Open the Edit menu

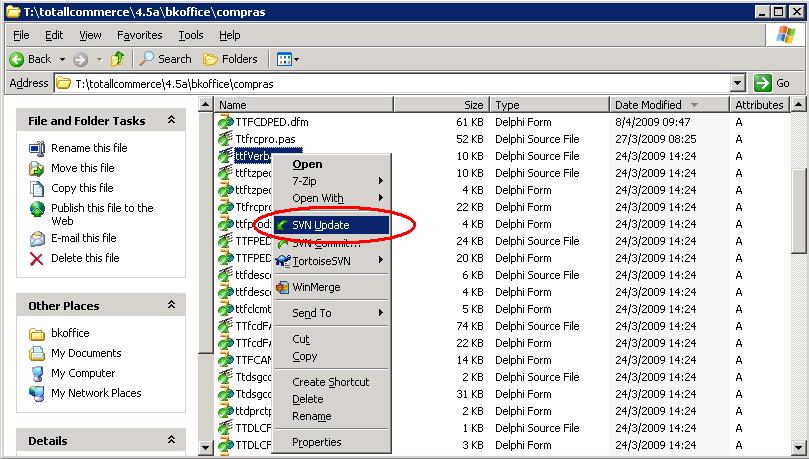tap(54, 35)
